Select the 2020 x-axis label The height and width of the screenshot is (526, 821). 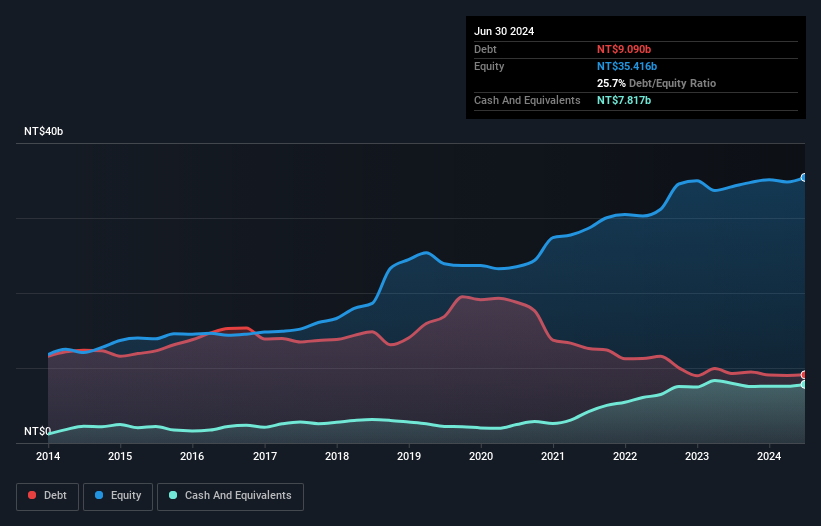click(481, 456)
